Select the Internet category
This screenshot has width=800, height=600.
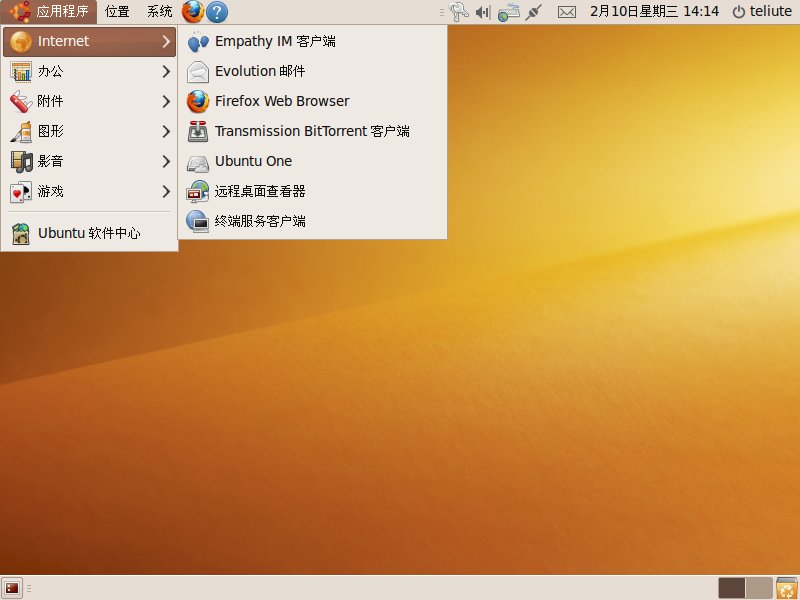coord(89,41)
